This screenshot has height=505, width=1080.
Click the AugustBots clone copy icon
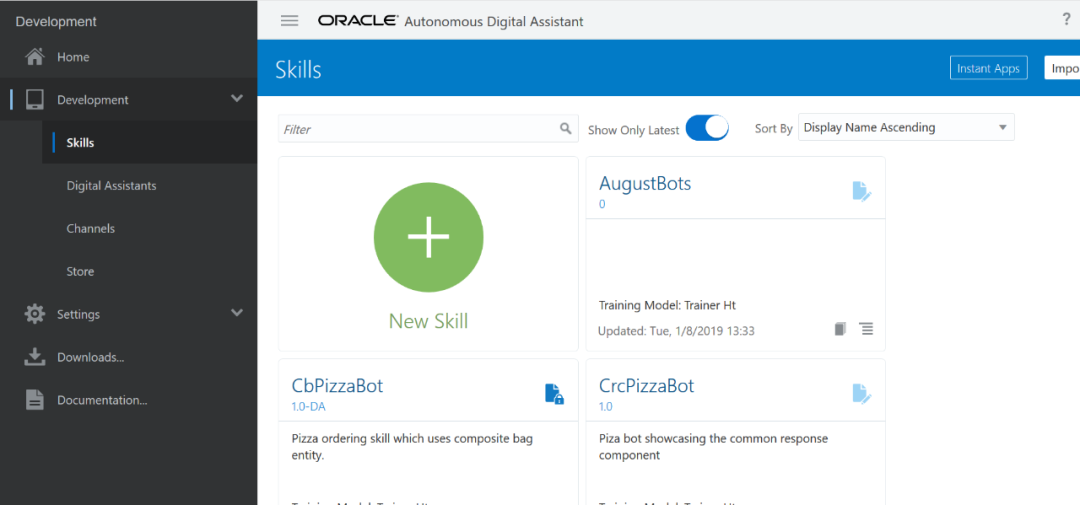840,329
